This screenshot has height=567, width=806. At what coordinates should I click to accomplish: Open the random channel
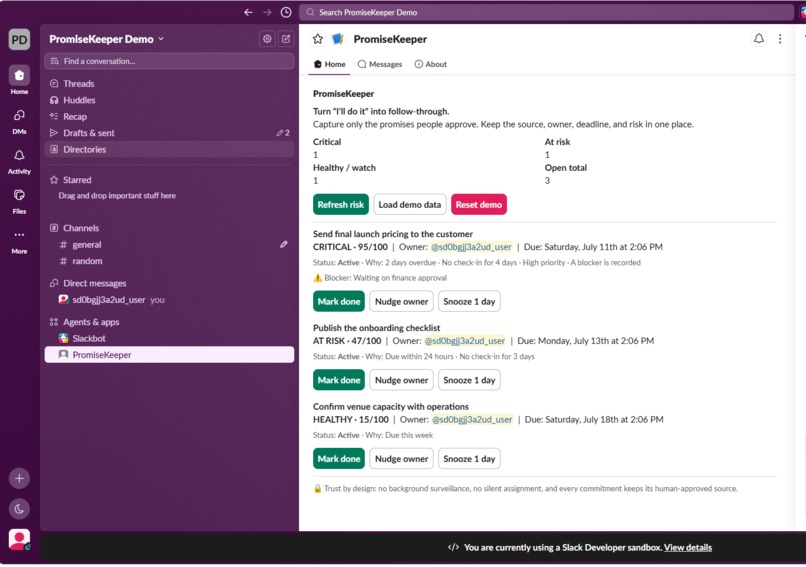click(169, 261)
